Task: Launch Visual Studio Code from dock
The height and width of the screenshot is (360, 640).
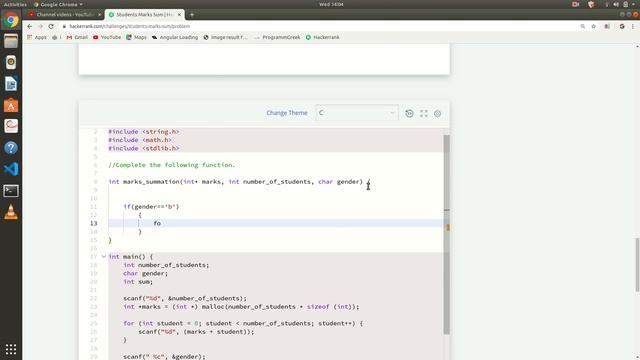Action: (x=11, y=169)
